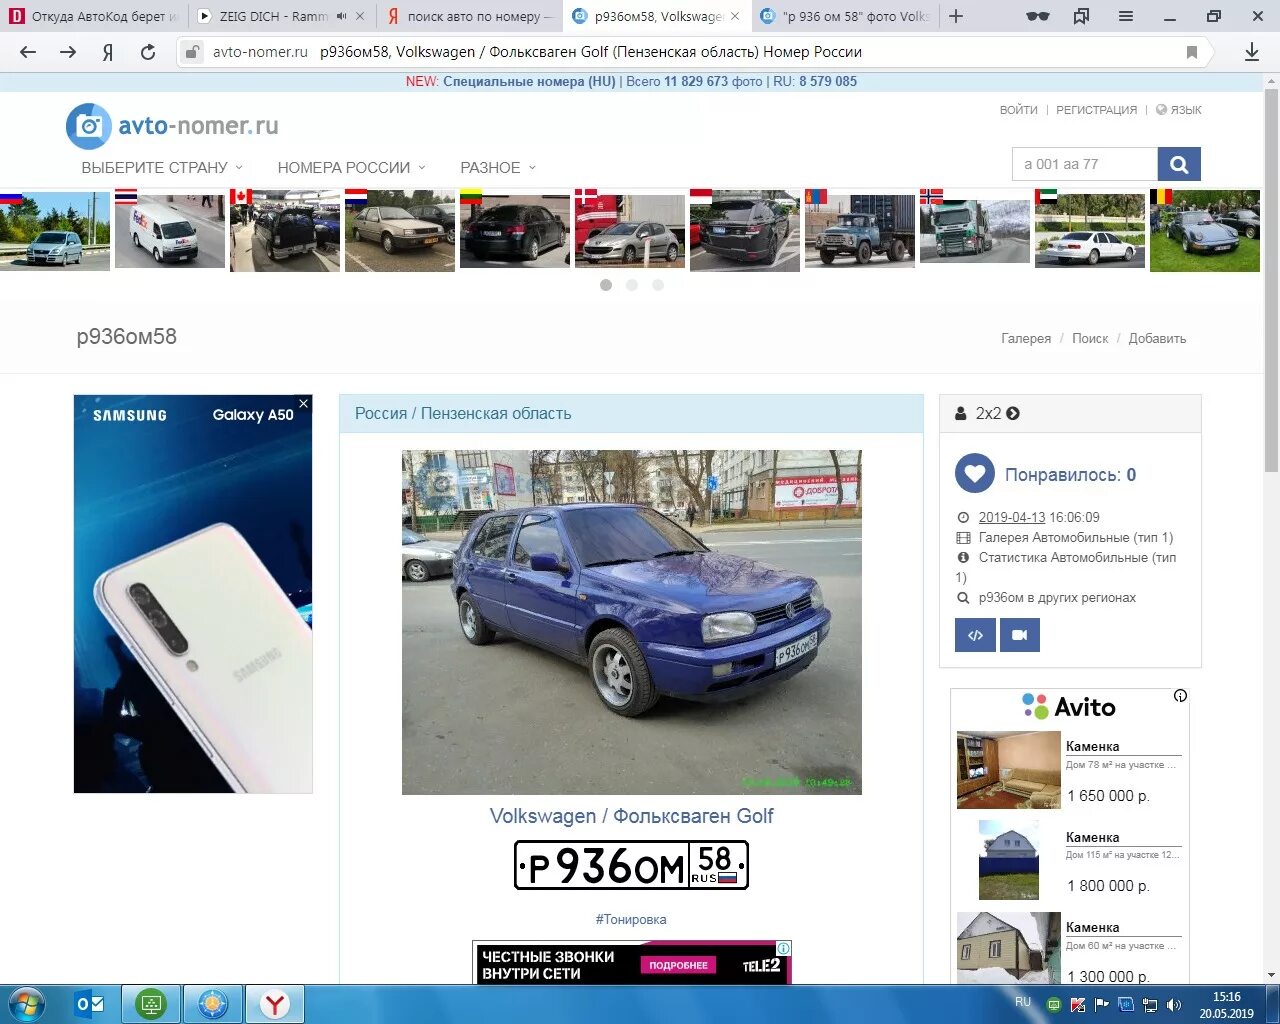Close the ZEIG DICH tab
The image size is (1280, 1024).
[x=360, y=16]
